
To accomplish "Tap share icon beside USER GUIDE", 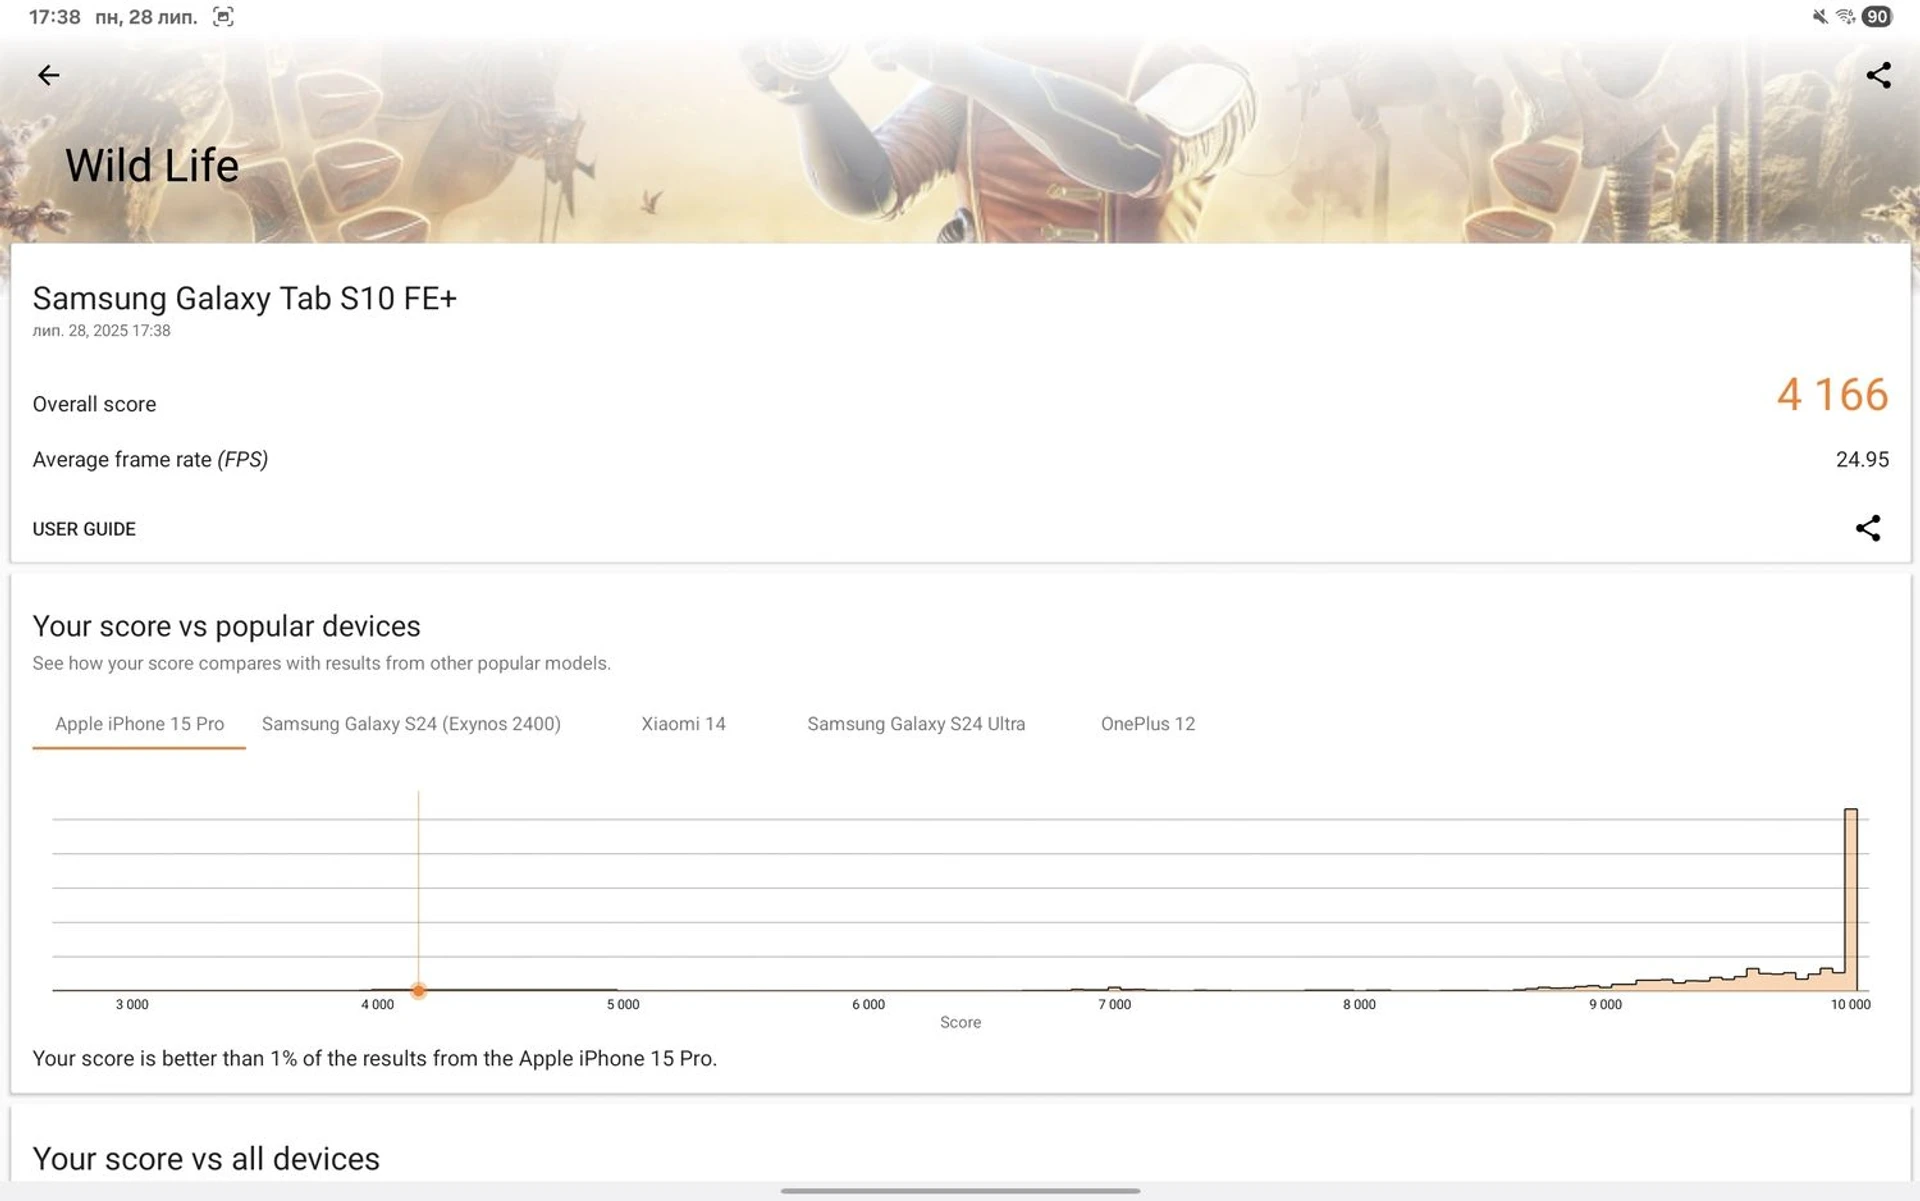I will click(1867, 528).
